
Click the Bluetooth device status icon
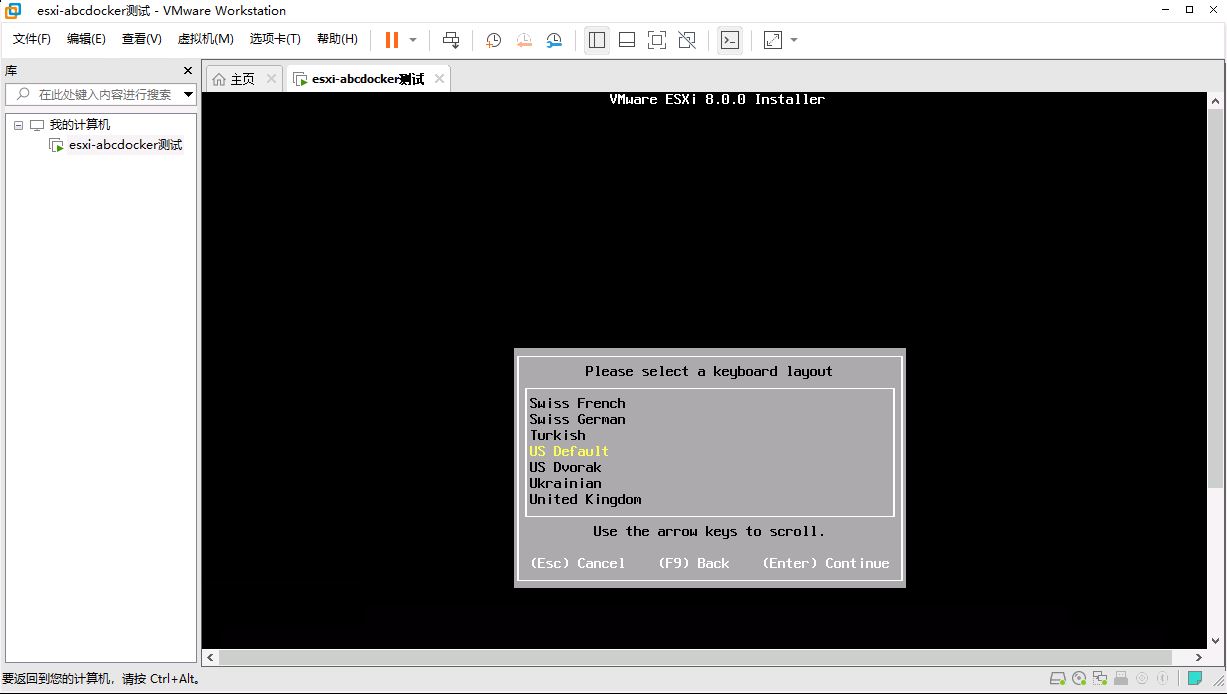(x=1162, y=679)
